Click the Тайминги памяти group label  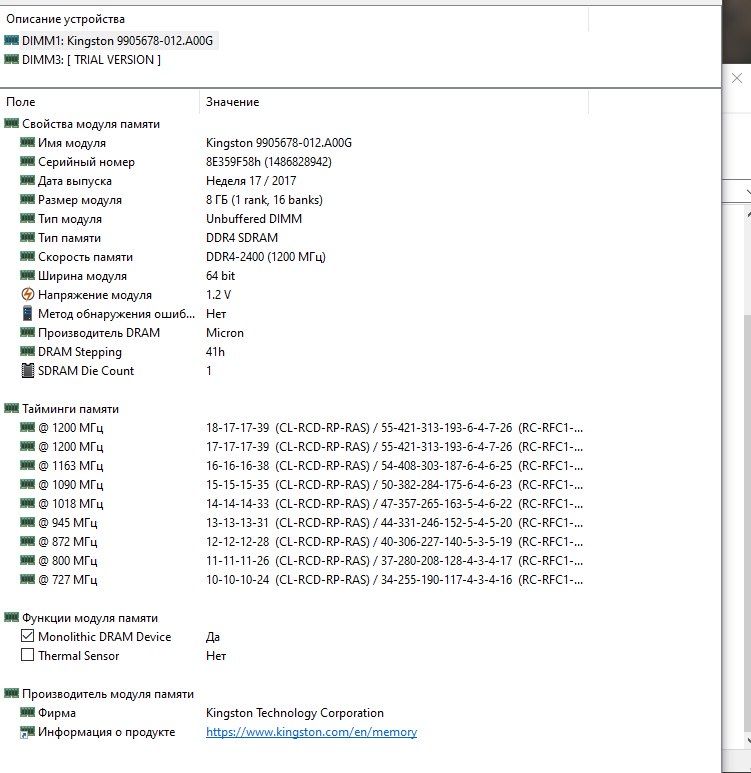pos(71,409)
